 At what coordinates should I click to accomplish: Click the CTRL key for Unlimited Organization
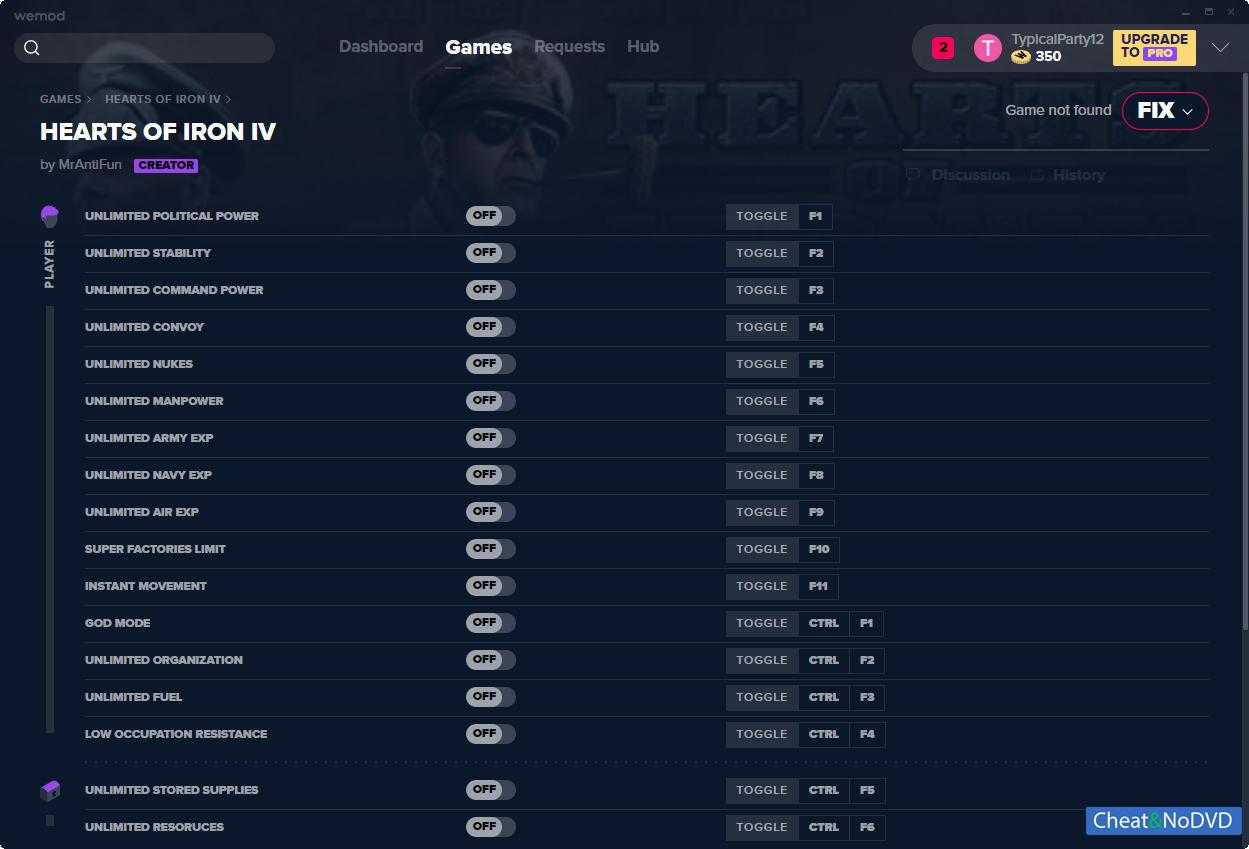click(x=824, y=660)
